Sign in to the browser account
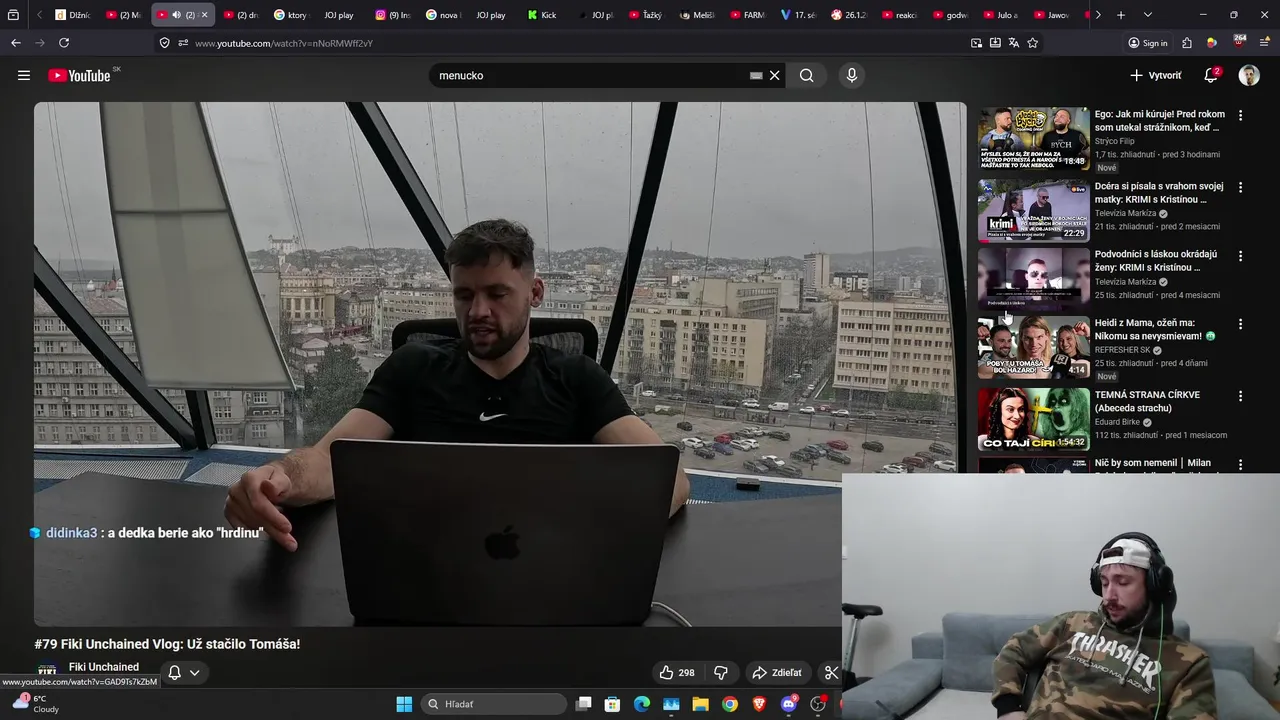Screen dimensions: 1280x720 click(1148, 43)
